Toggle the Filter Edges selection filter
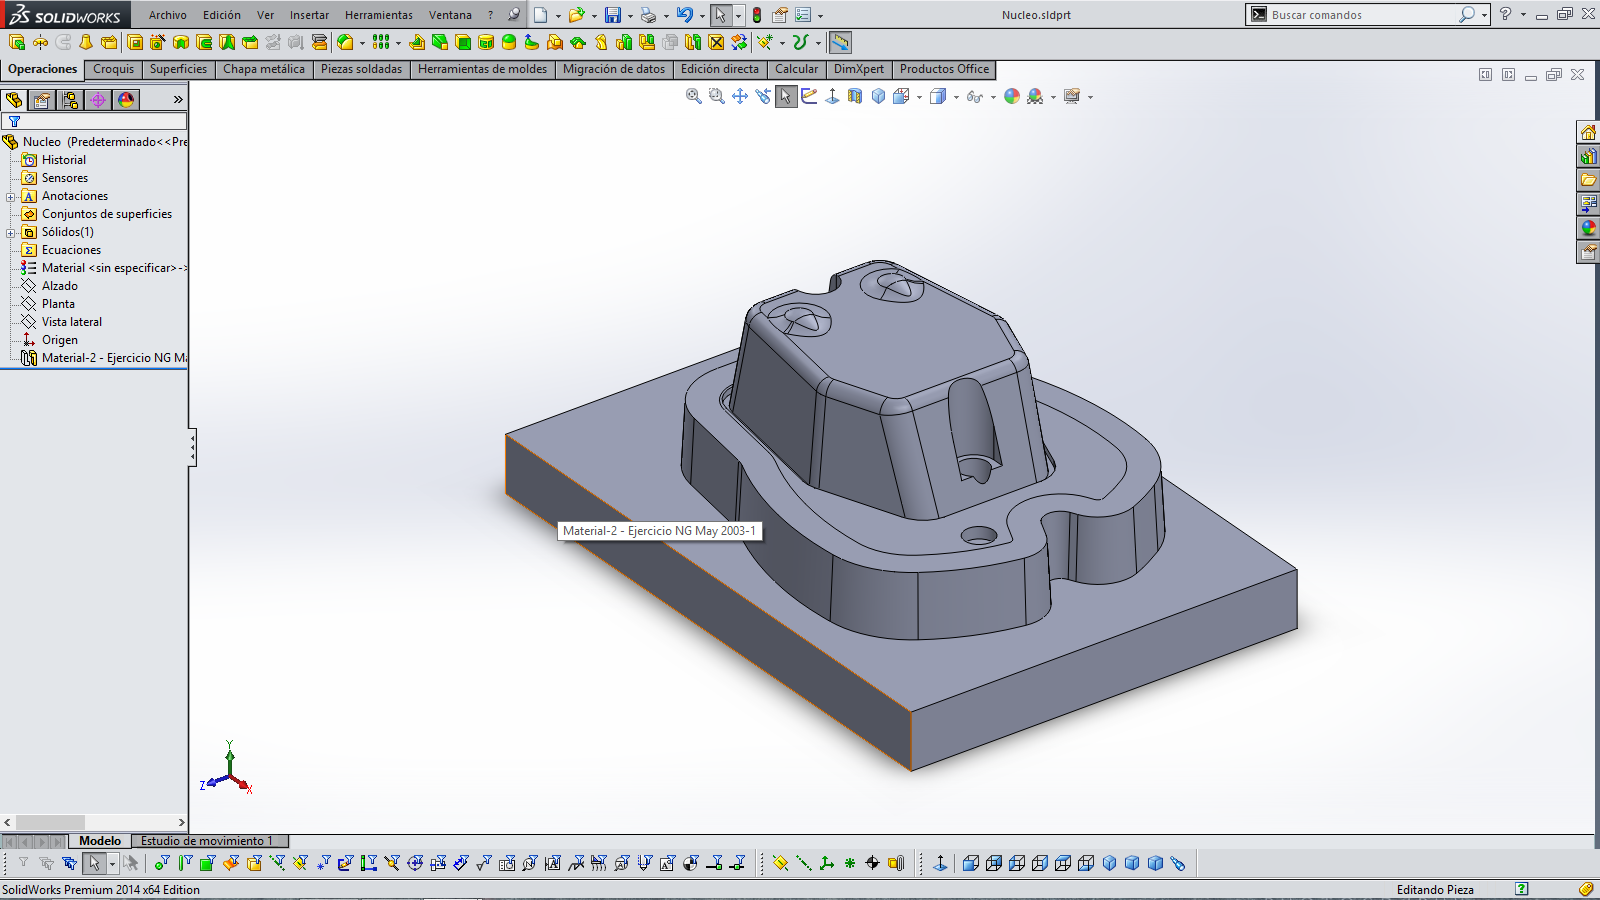This screenshot has height=900, width=1600. 184,863
